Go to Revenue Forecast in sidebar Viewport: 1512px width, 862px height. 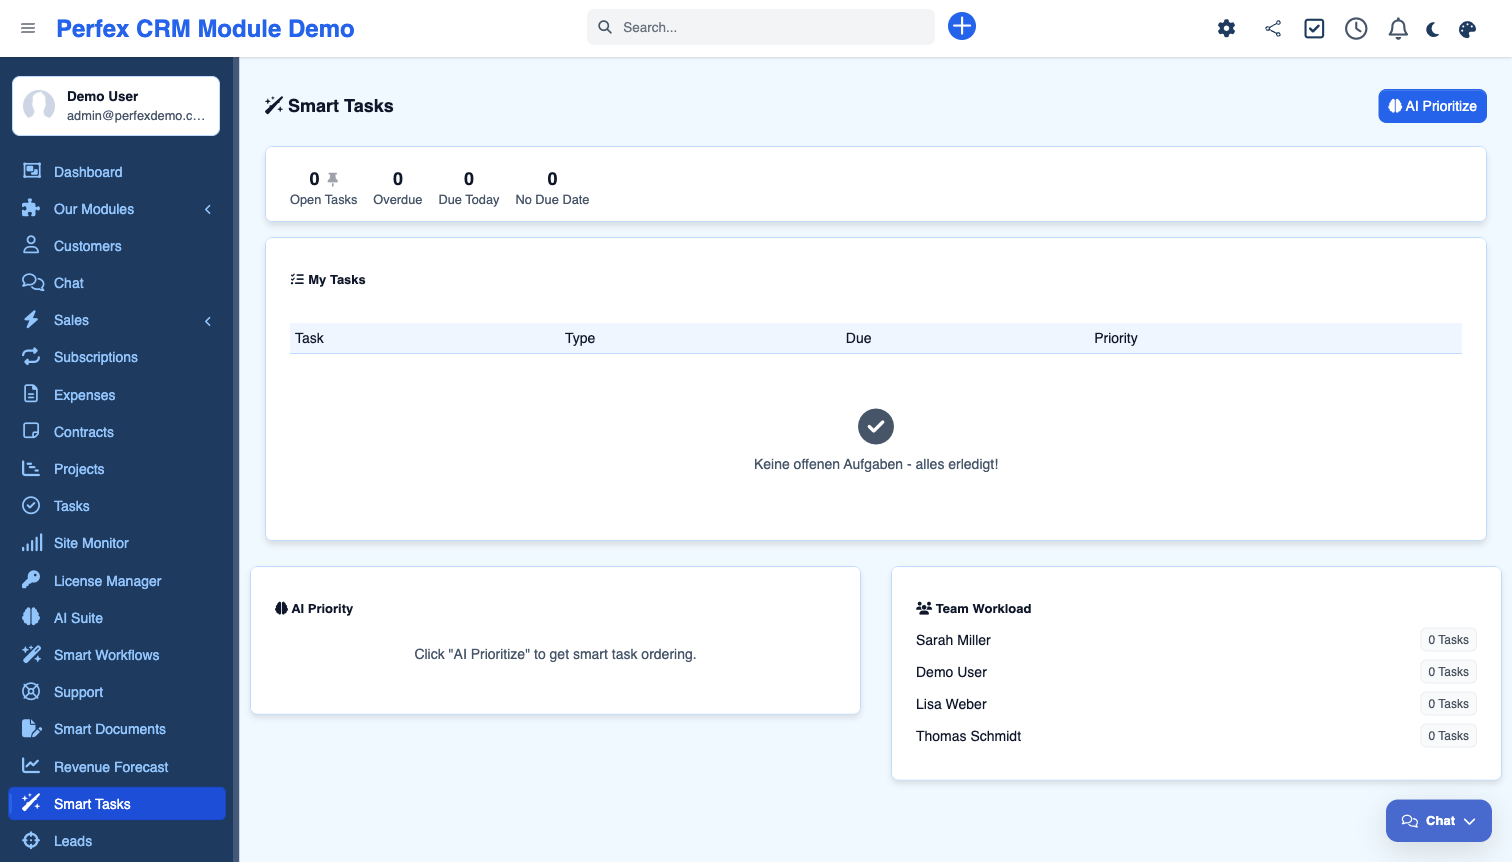111,767
